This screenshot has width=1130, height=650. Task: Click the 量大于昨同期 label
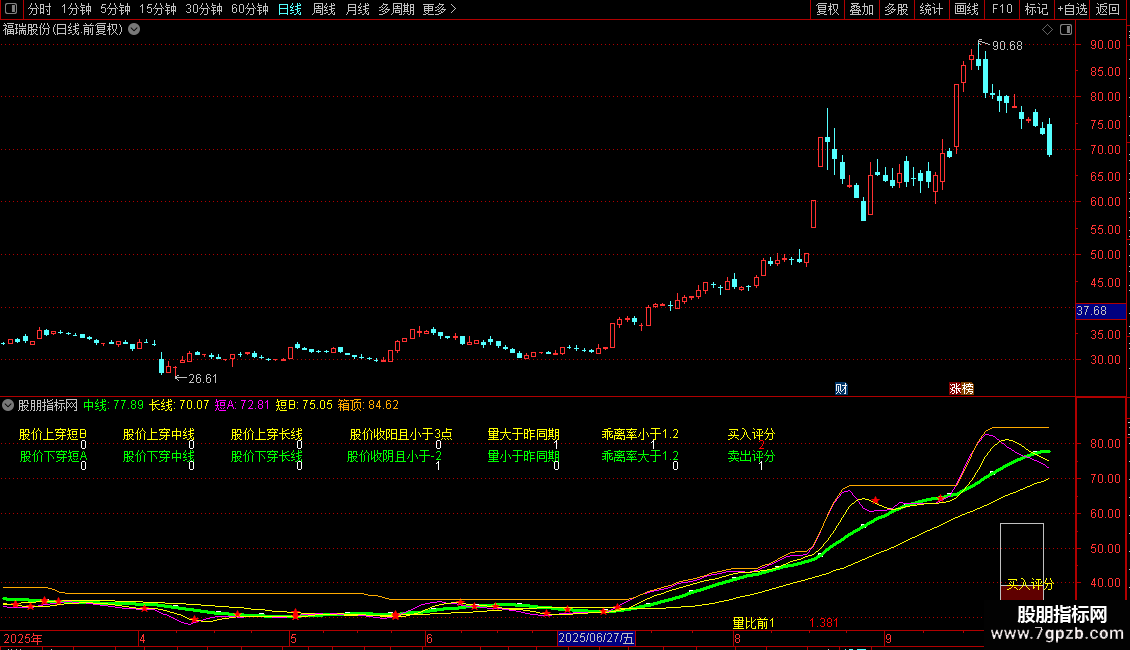[x=524, y=435]
